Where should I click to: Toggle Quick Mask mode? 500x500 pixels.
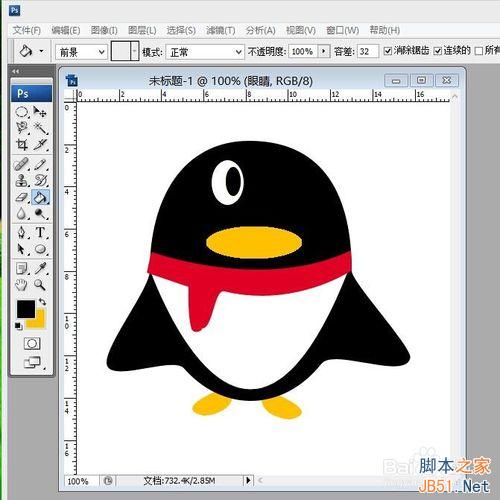click(32, 343)
